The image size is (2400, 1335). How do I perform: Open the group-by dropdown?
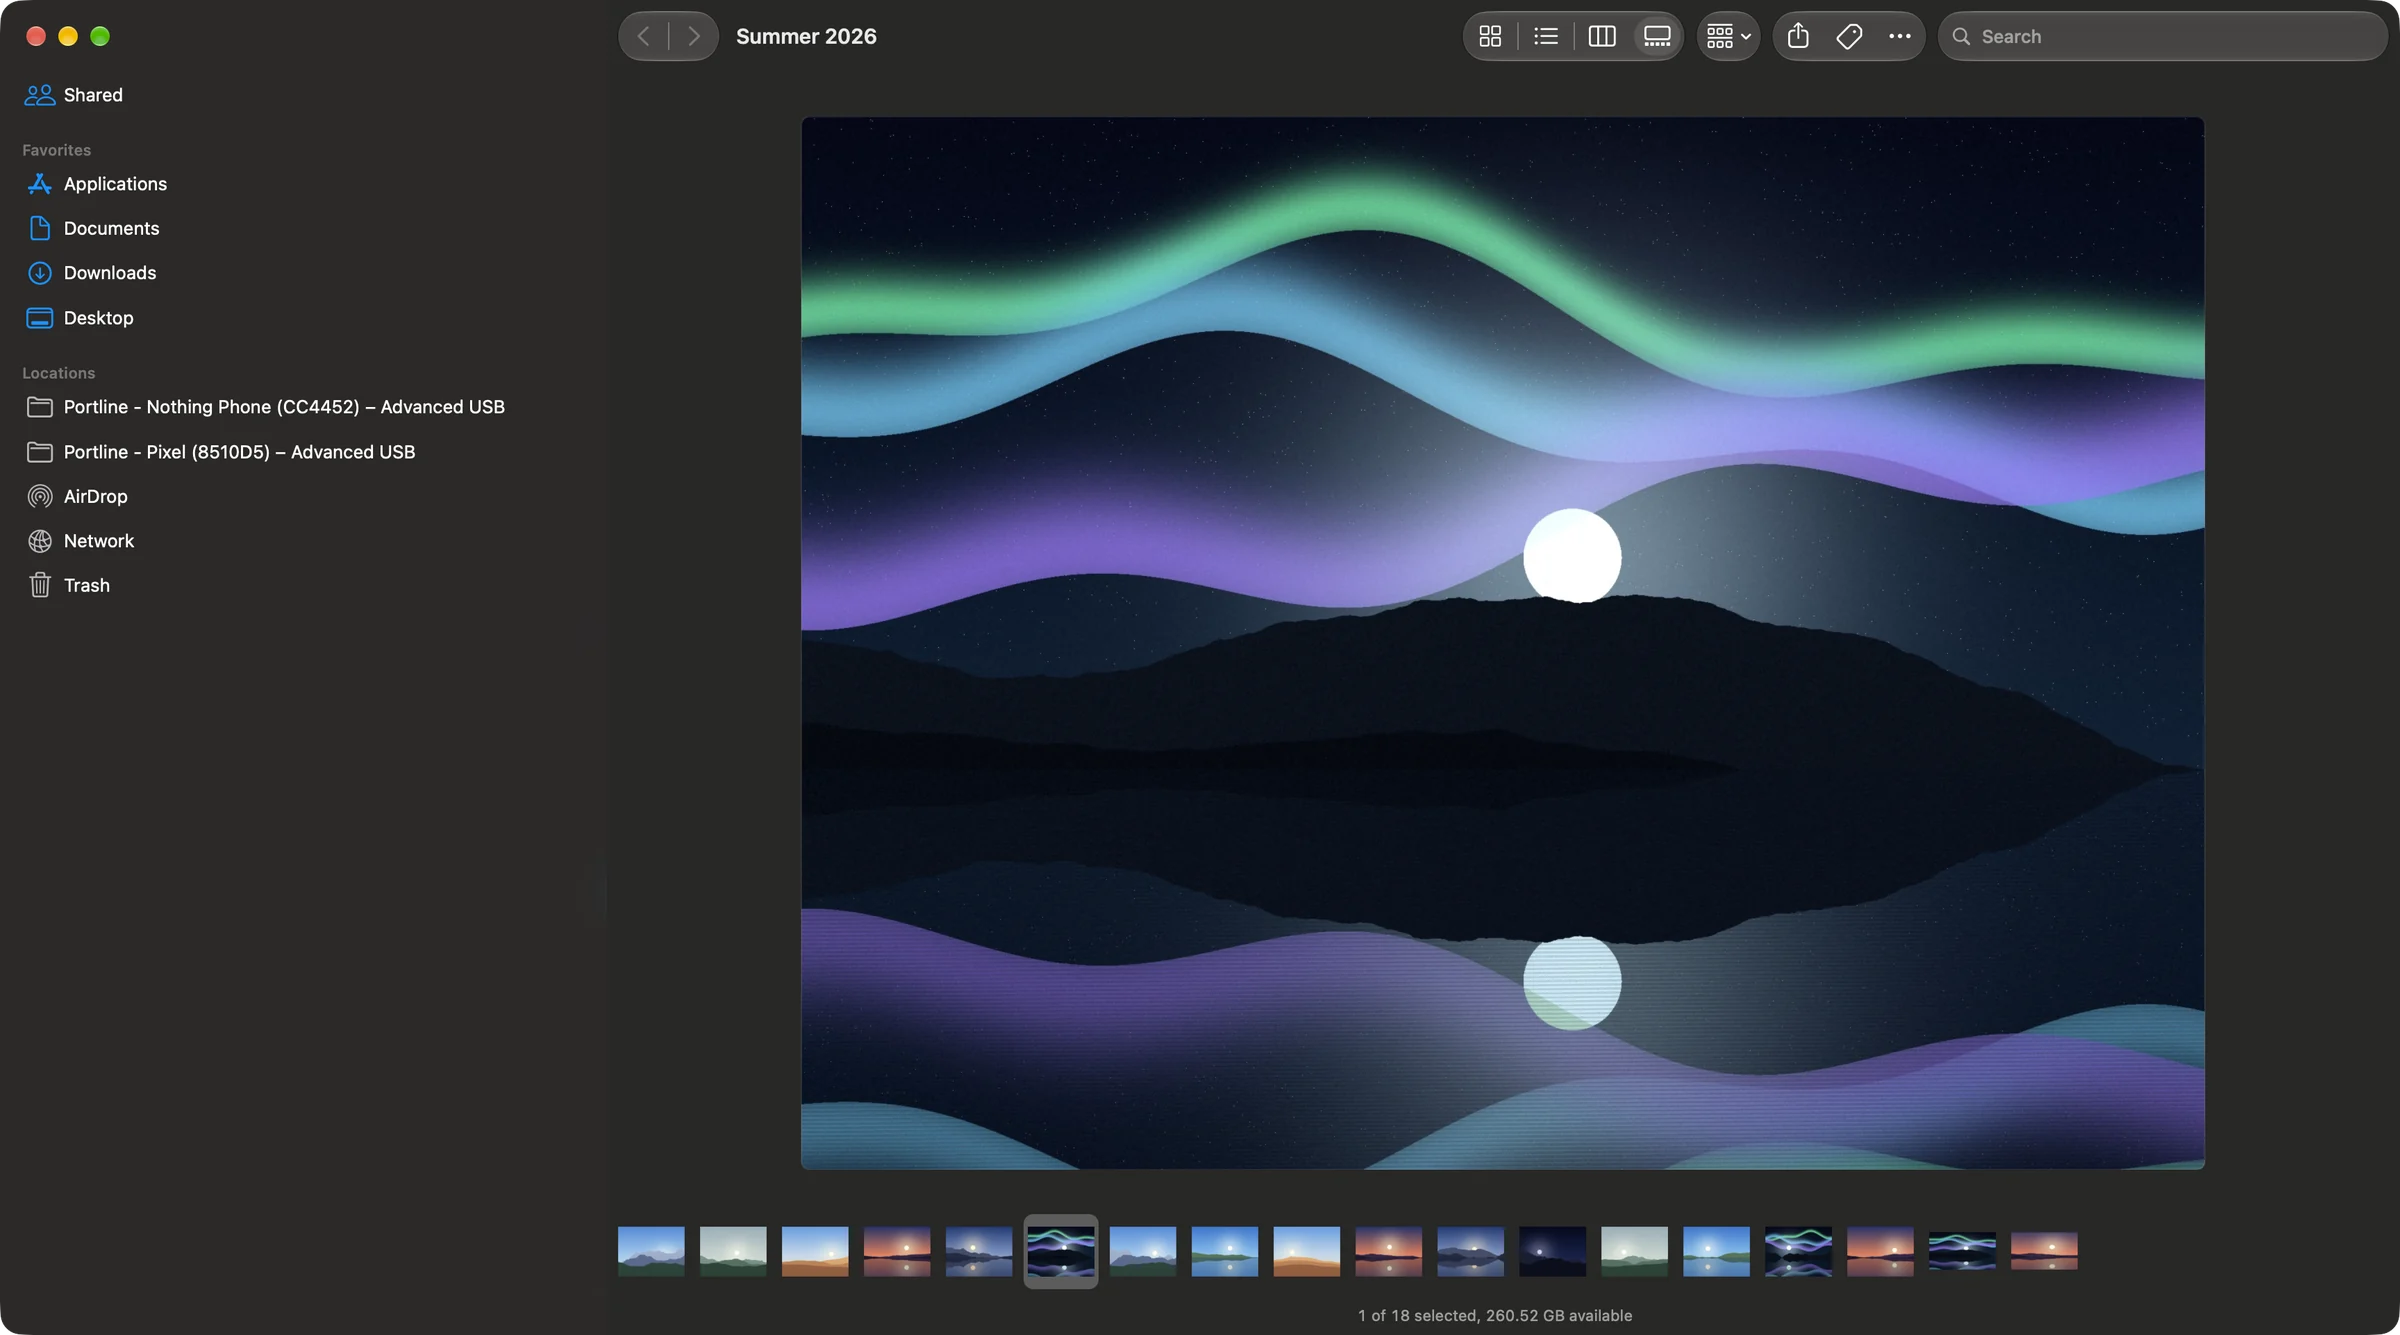coord(1728,37)
